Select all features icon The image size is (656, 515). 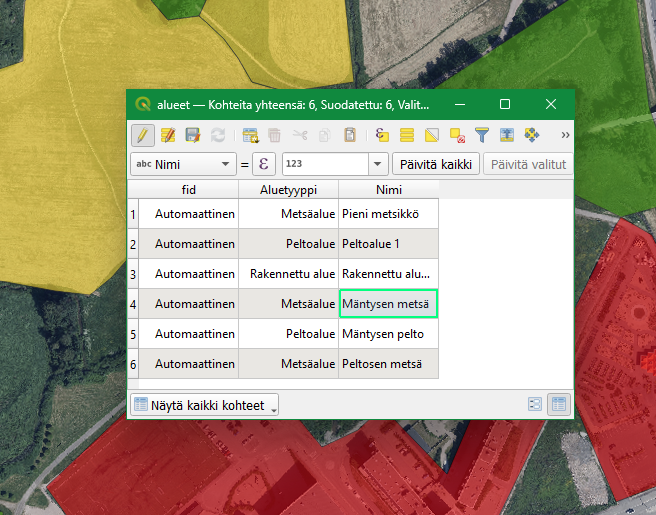click(x=407, y=135)
